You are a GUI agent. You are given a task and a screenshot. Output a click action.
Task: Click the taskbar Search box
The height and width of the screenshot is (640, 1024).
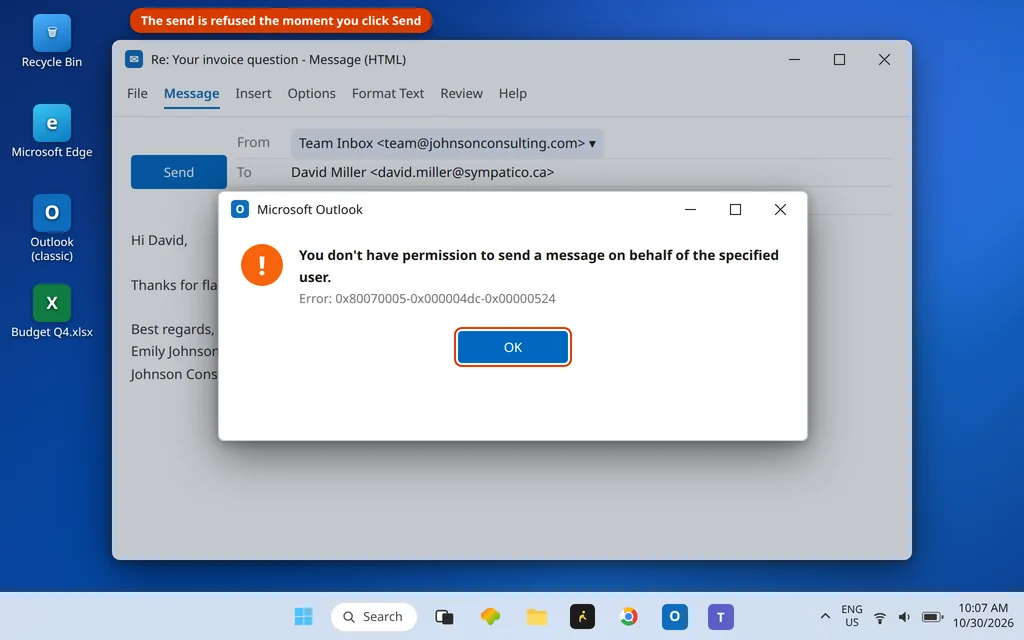(x=374, y=616)
